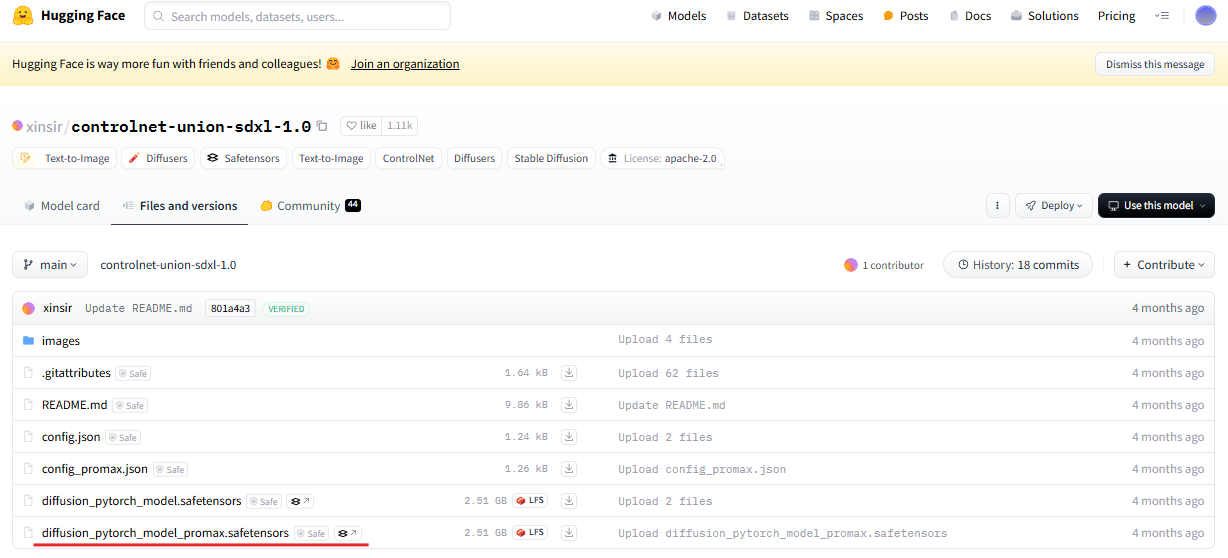Open the .gitattributes file

76,373
